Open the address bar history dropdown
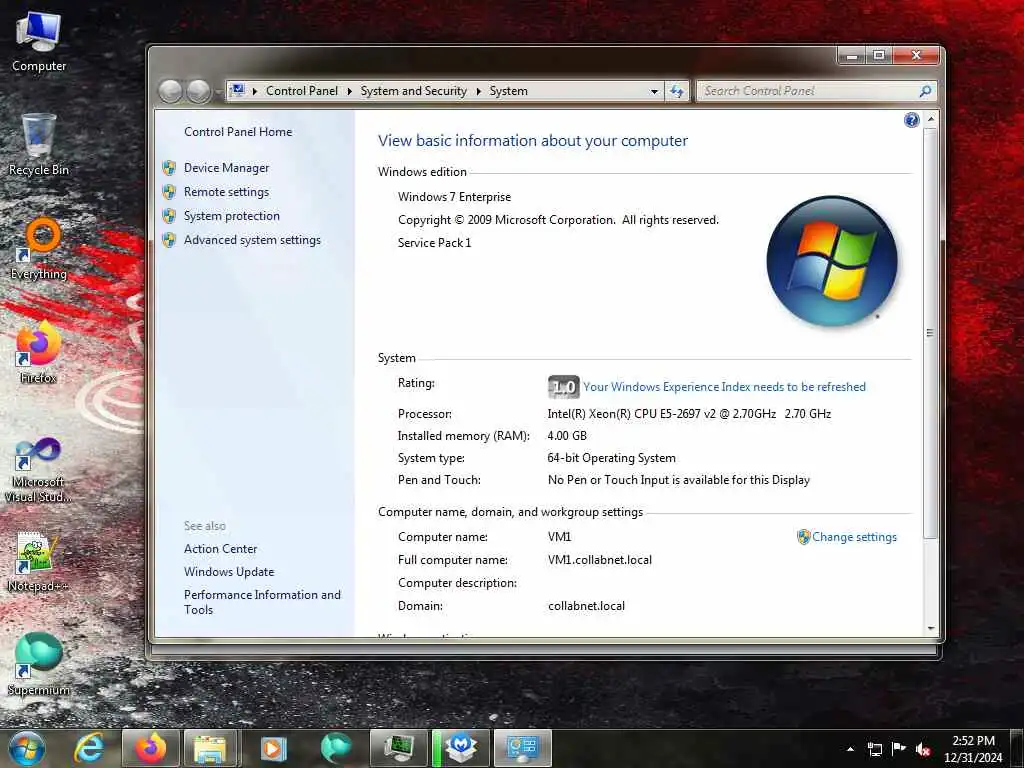1024x768 pixels. [x=654, y=91]
